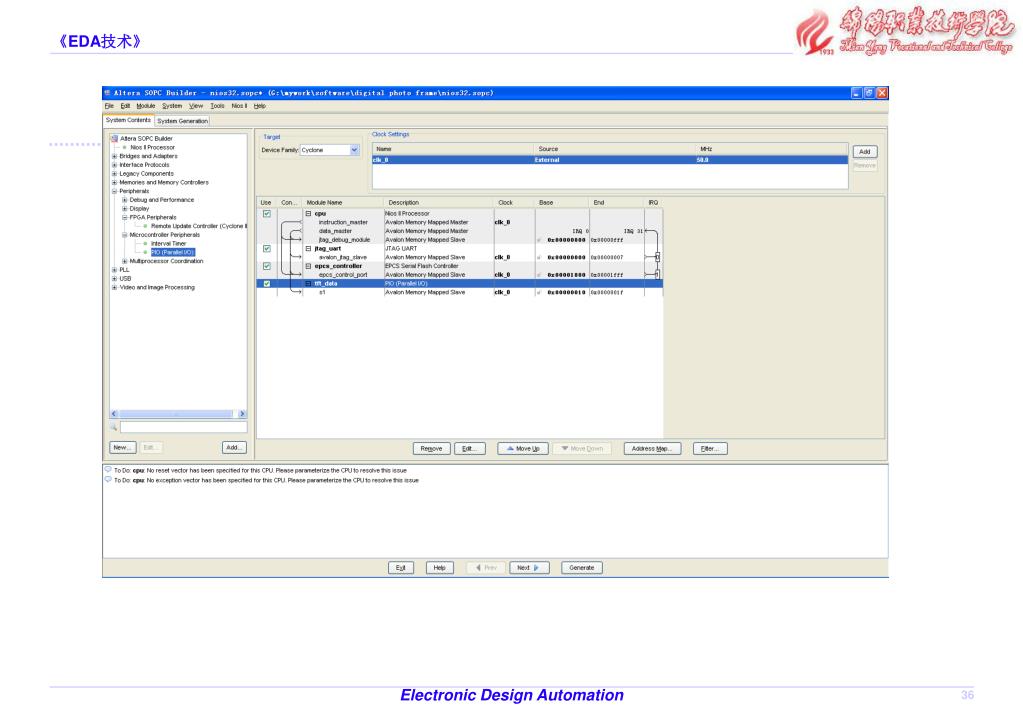This screenshot has width=1023, height=708.
Task: Collapse the jtag_uart module row
Action: [x=309, y=249]
